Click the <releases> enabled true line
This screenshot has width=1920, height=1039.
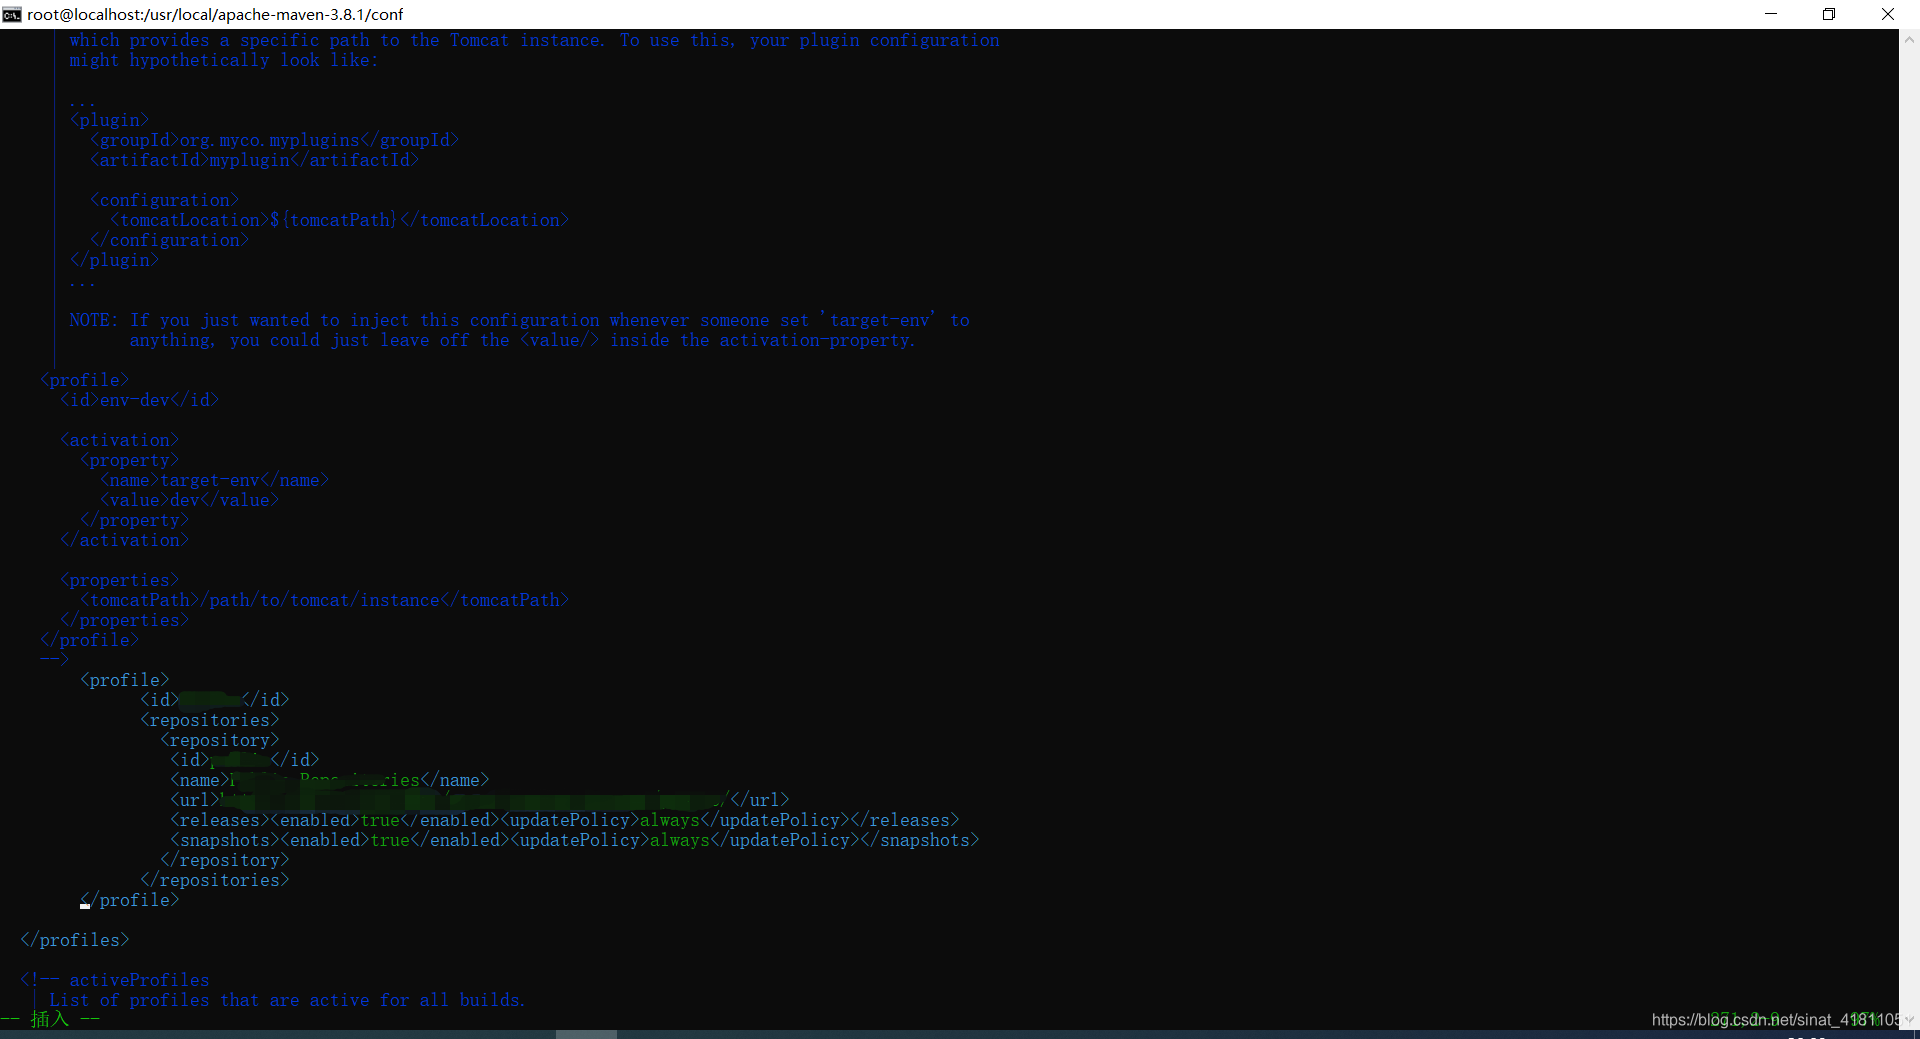[x=564, y=820]
